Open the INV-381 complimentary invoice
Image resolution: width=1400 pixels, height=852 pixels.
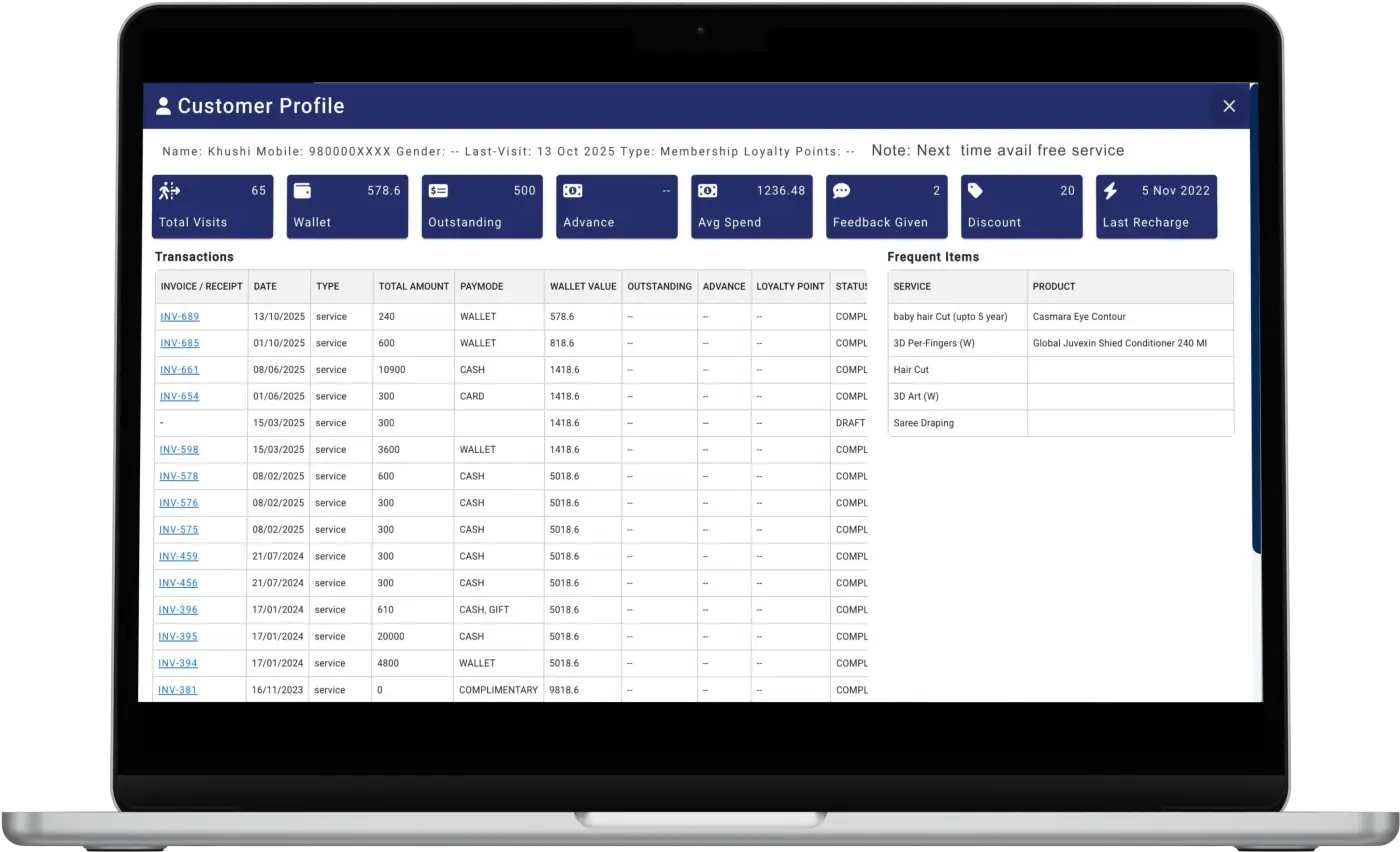click(178, 690)
